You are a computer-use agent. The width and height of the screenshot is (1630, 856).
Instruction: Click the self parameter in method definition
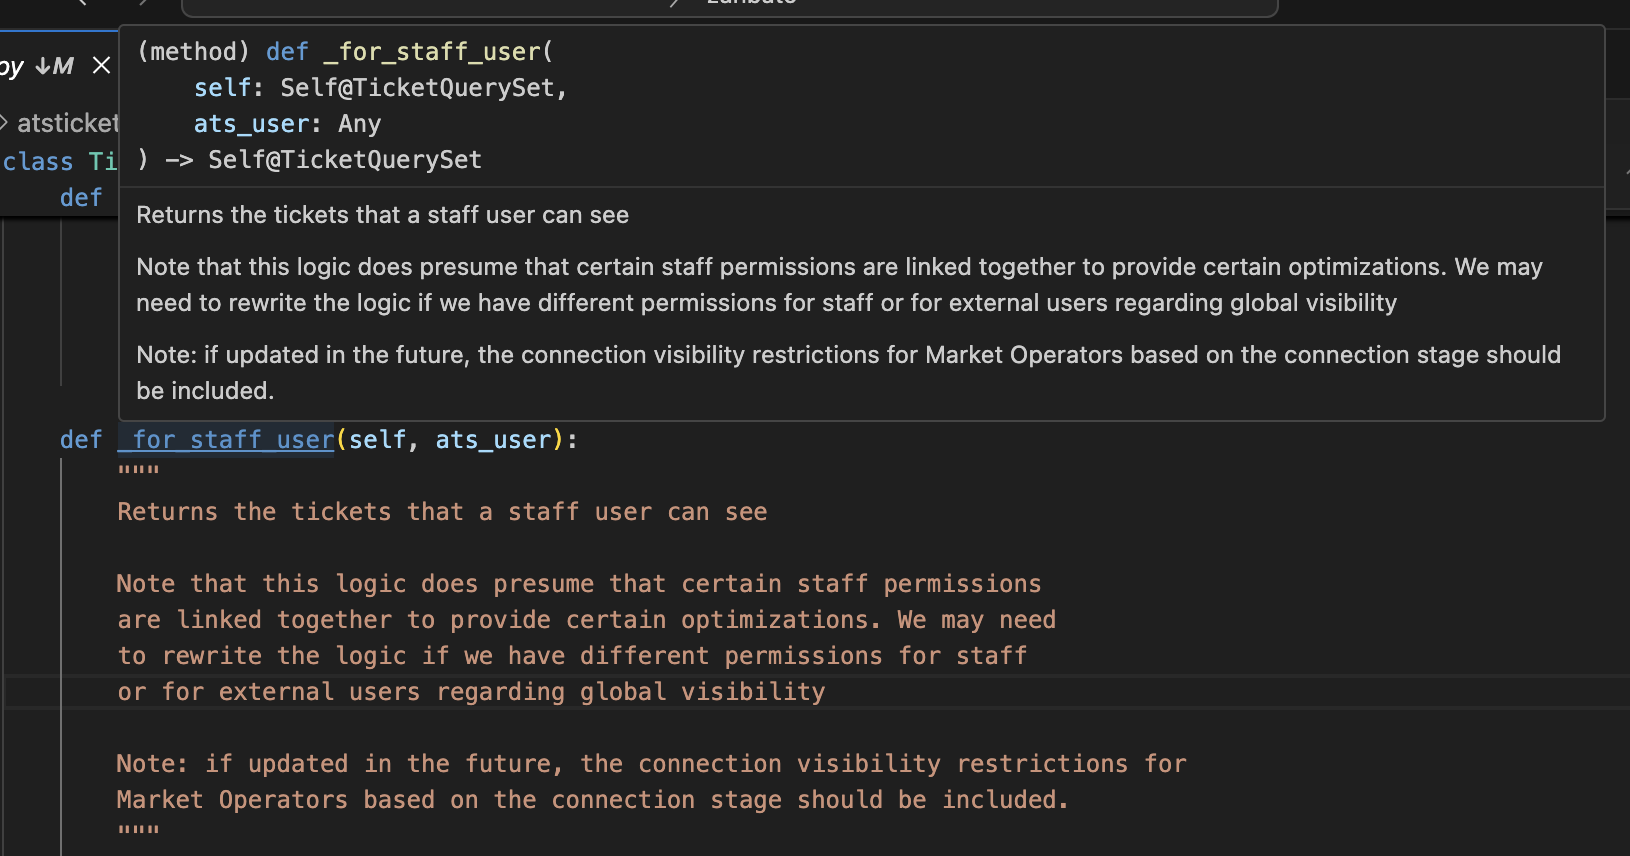tap(377, 440)
